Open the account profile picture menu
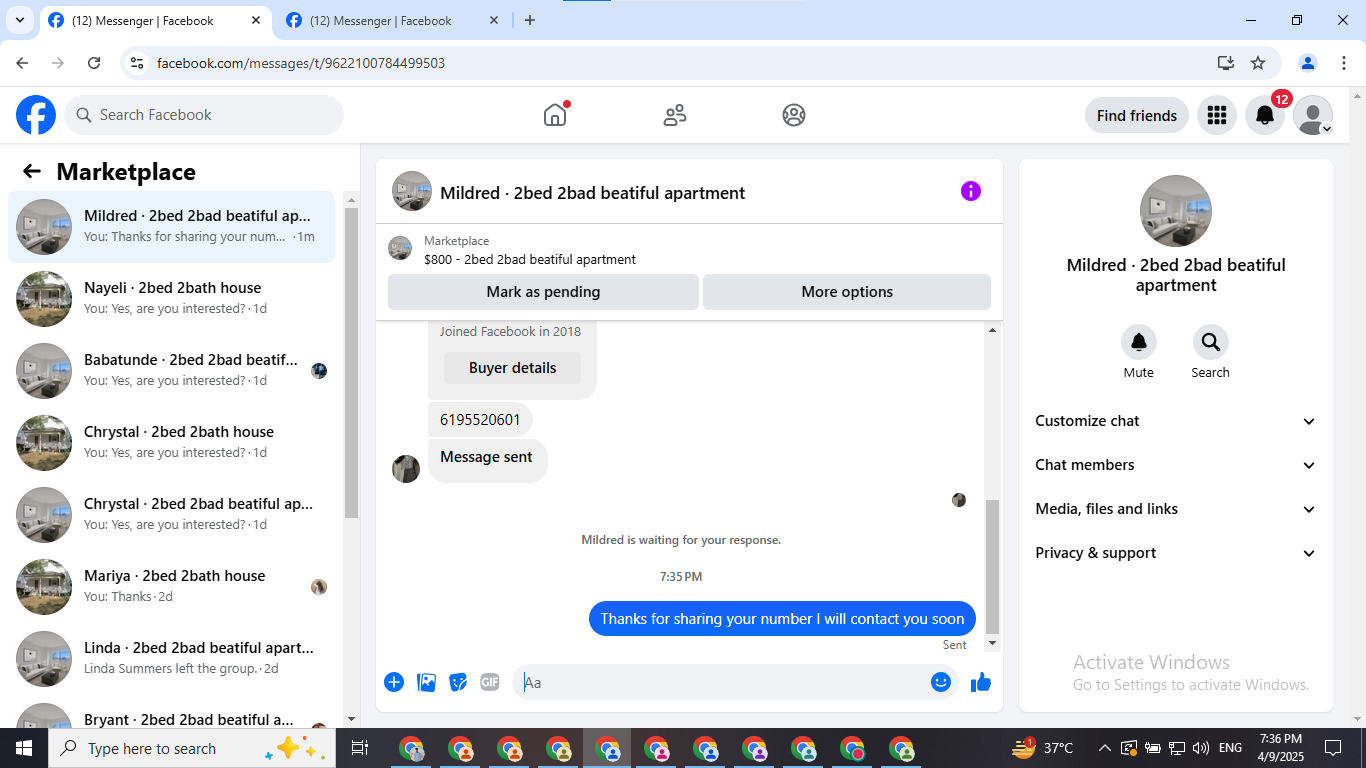 click(1313, 115)
